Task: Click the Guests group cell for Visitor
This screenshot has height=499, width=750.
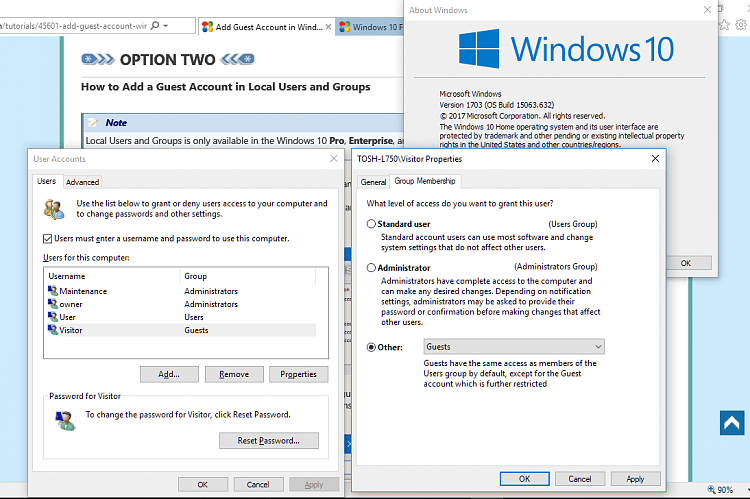Action: pos(197,330)
